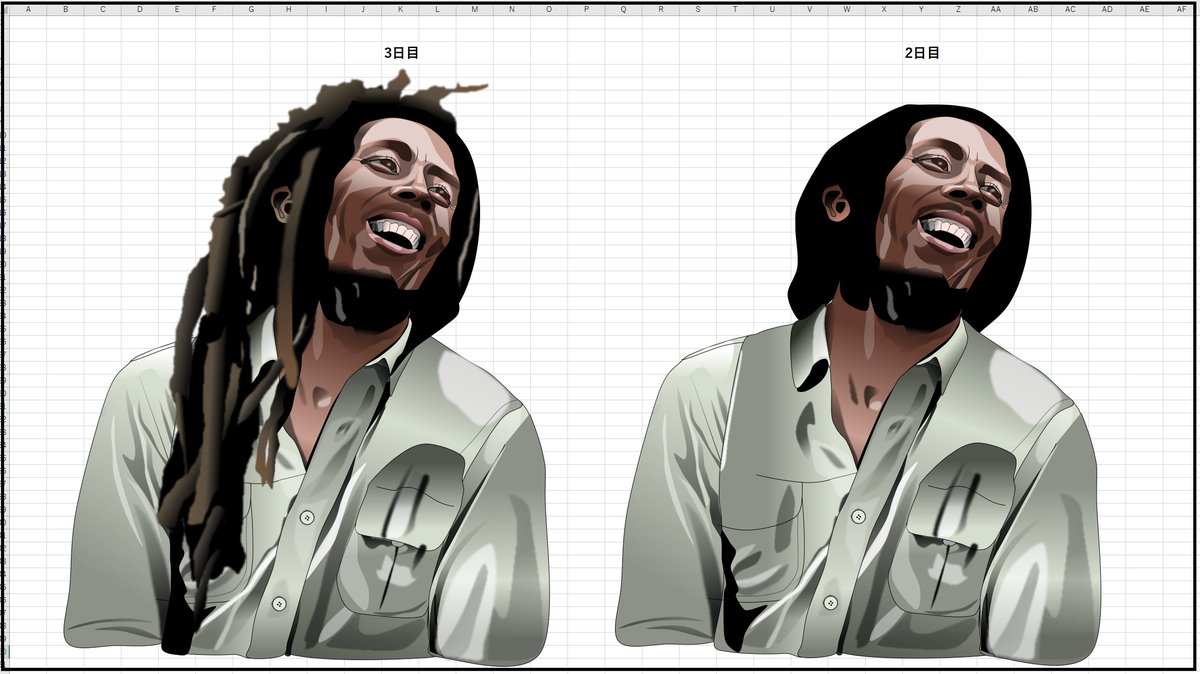Viewport: 1200px width, 674px height.
Task: Select column T header
Action: pos(735,9)
